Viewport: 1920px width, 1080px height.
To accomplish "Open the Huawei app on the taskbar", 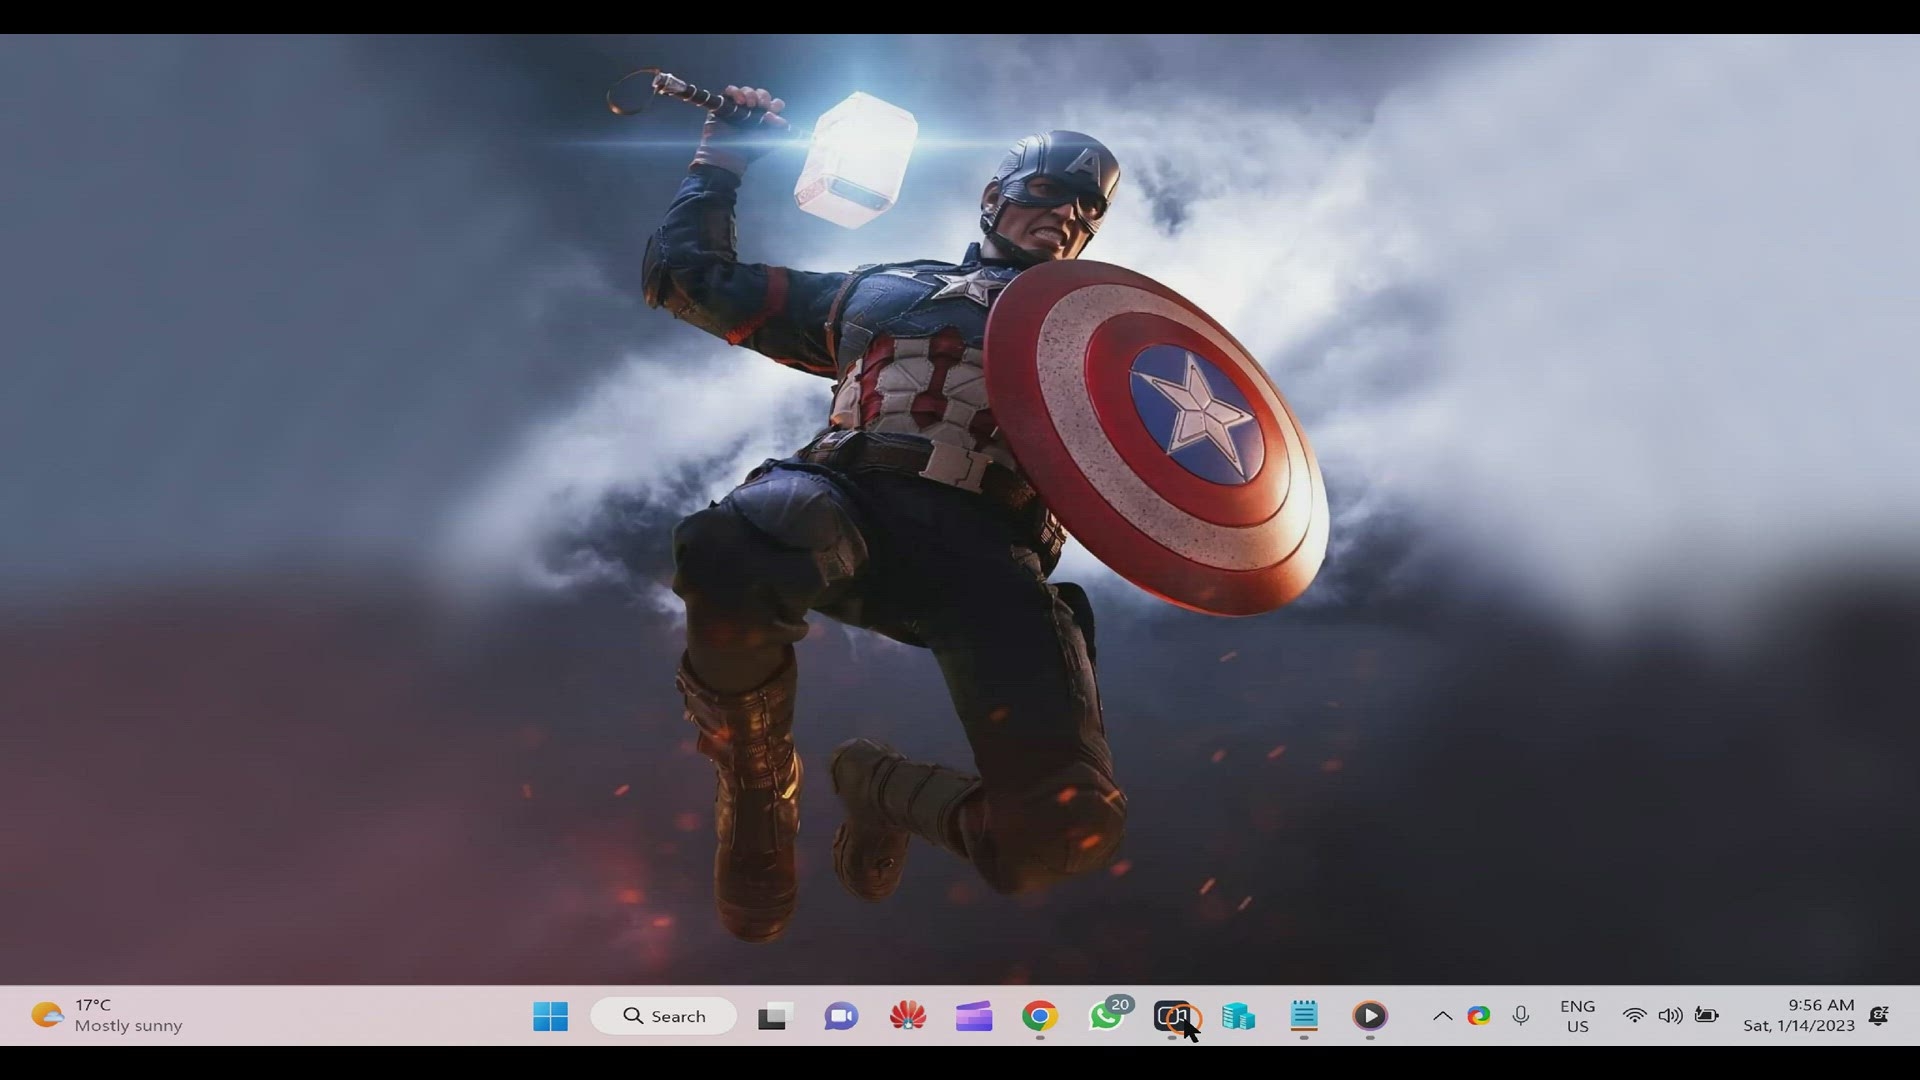I will pos(908,1016).
